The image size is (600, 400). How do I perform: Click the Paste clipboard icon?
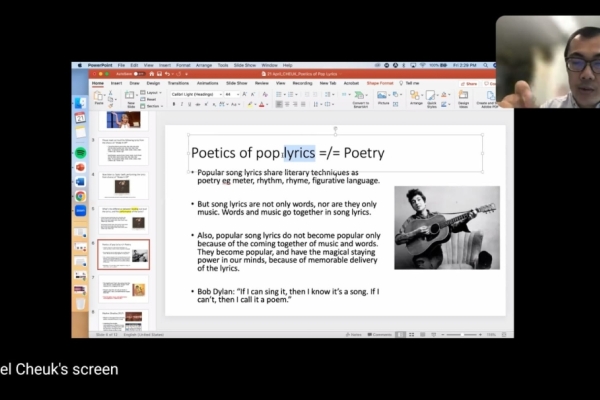98,96
